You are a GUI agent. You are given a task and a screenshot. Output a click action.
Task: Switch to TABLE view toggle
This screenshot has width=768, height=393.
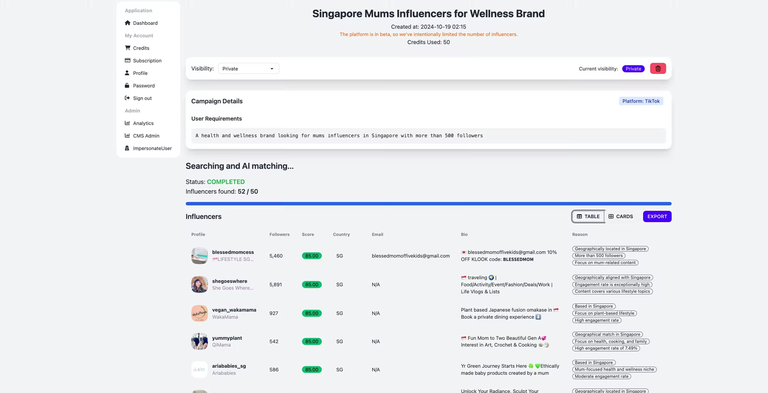point(588,216)
